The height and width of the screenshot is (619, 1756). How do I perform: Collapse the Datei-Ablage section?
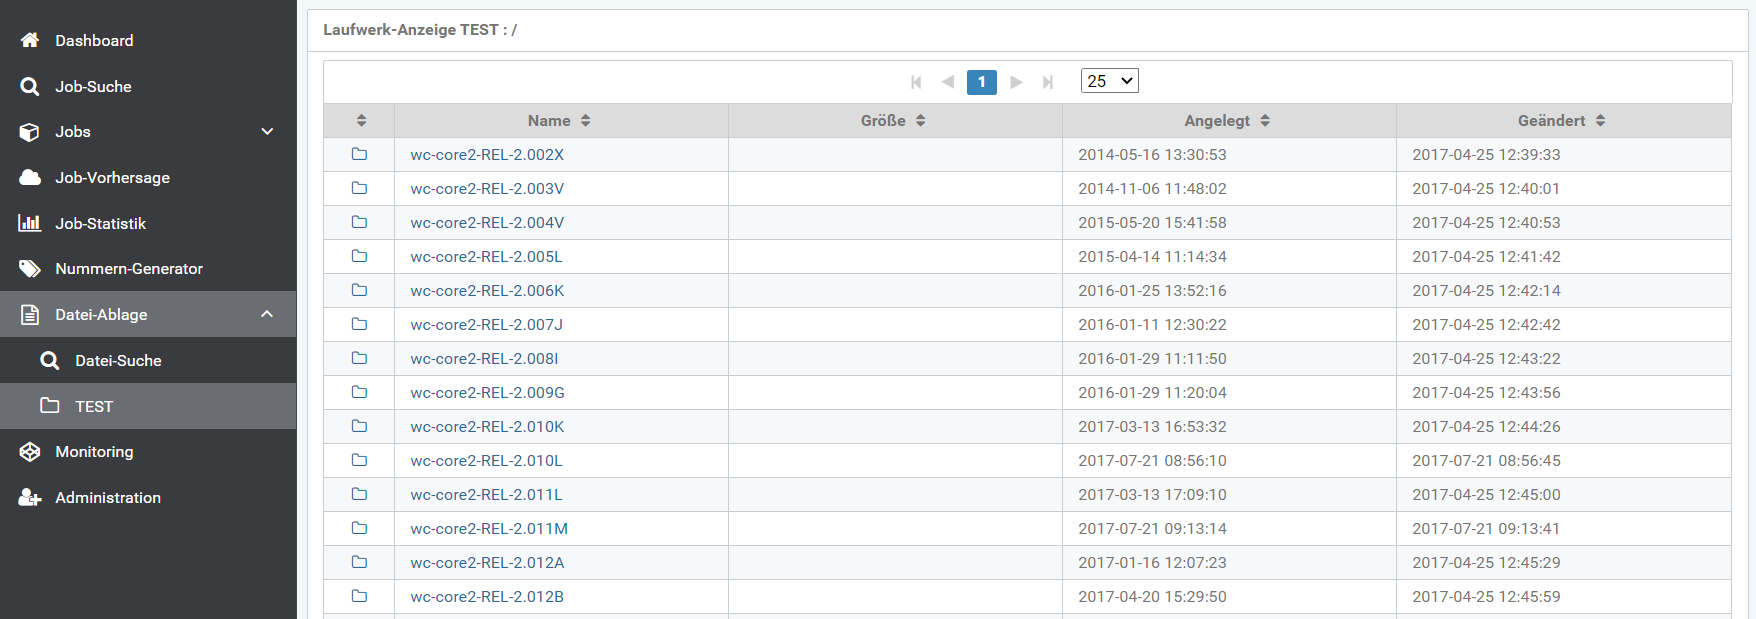pos(267,315)
